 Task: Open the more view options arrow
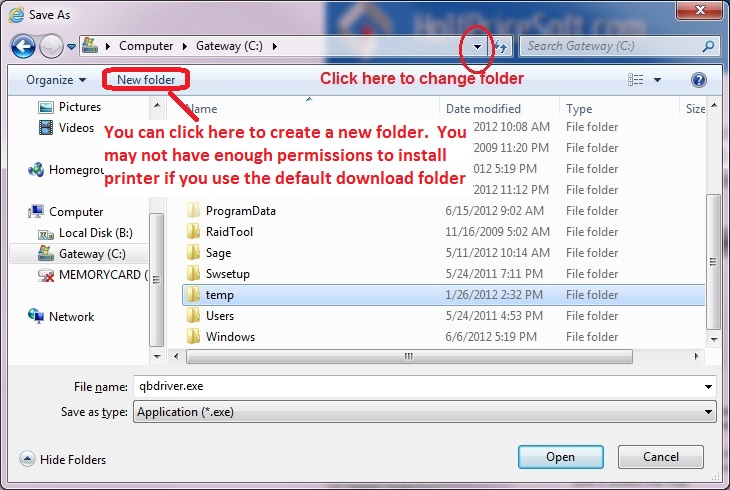(657, 80)
